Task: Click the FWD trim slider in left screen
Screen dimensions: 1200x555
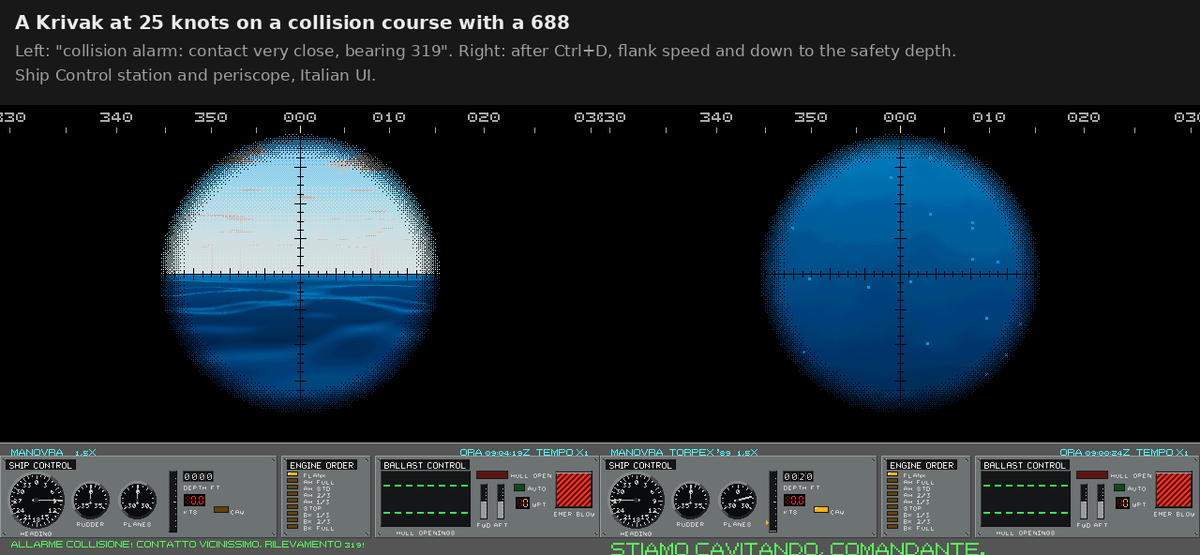Action: [484, 502]
